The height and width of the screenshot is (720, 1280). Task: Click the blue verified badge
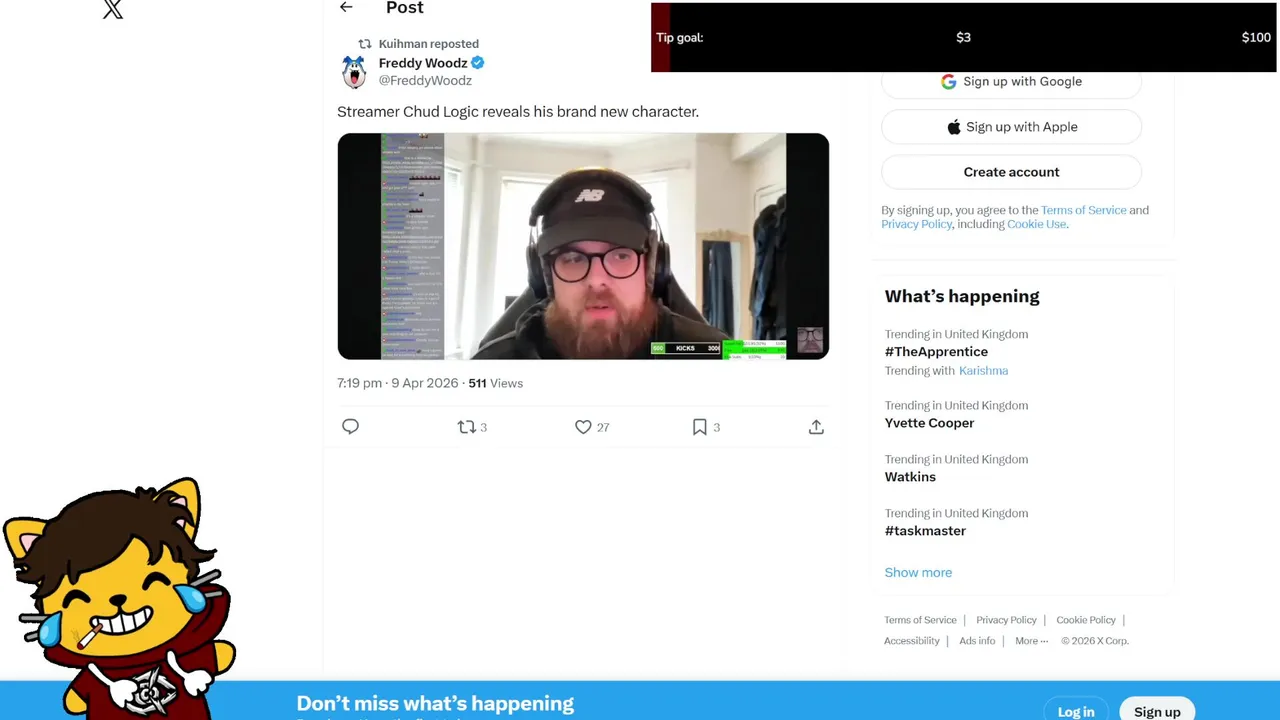[478, 63]
